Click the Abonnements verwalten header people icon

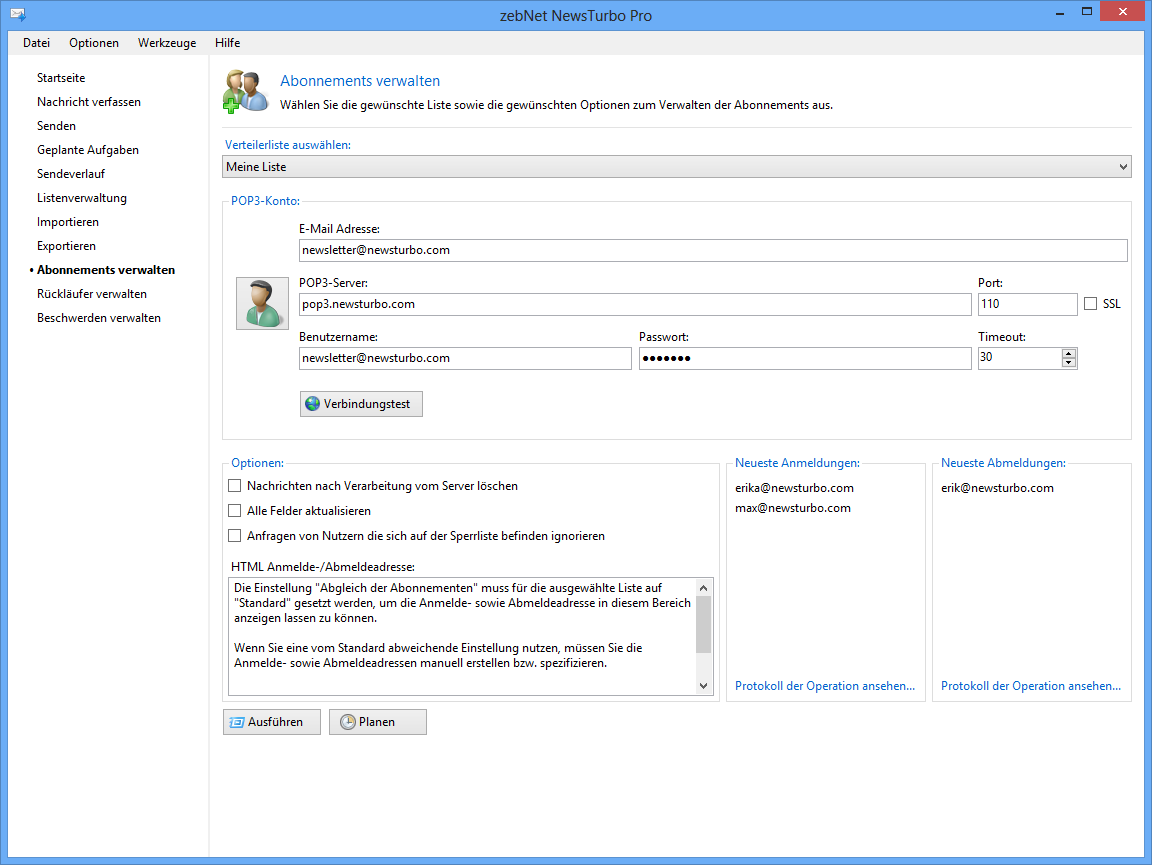pos(245,92)
